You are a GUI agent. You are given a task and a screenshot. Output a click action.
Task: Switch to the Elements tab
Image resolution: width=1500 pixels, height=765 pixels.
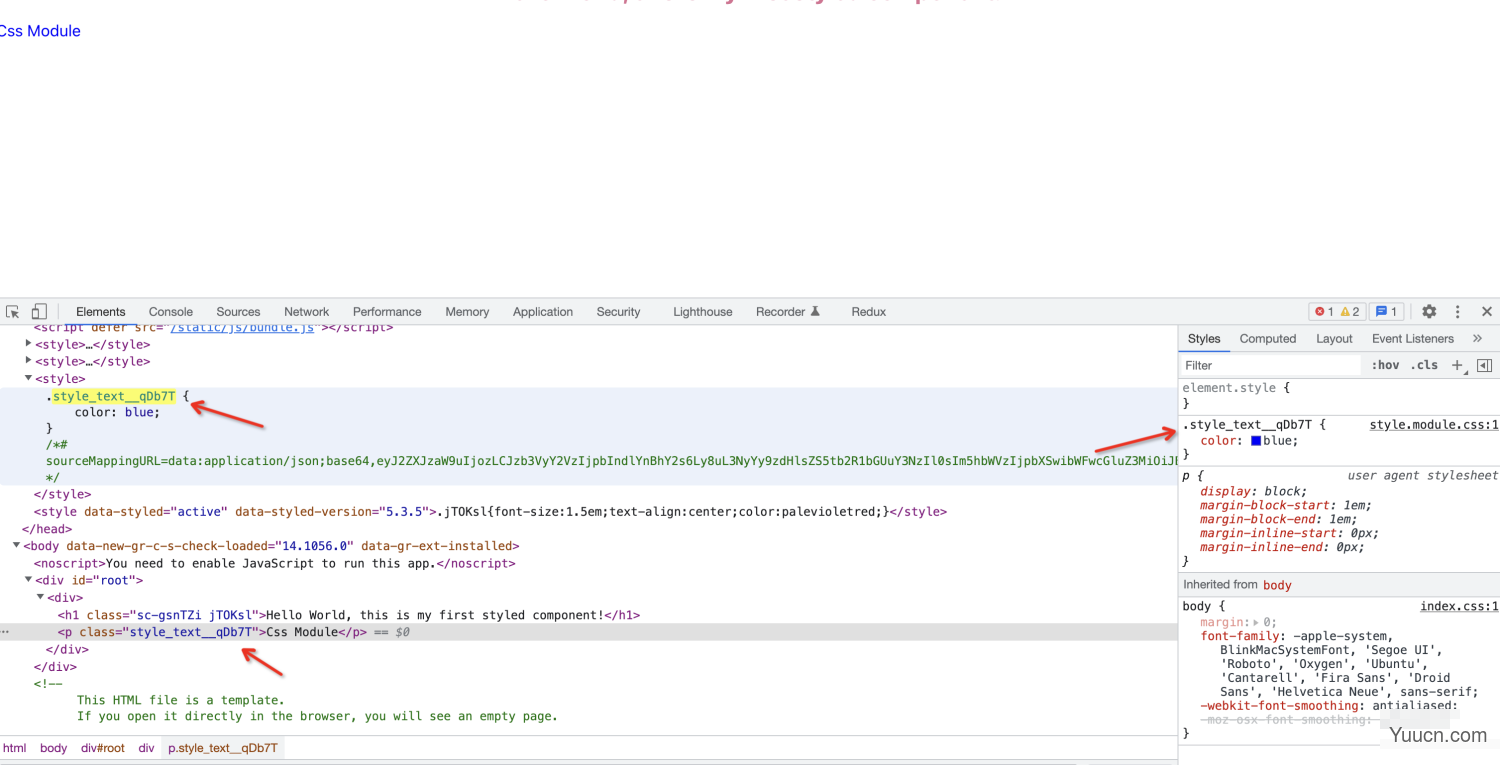point(101,312)
